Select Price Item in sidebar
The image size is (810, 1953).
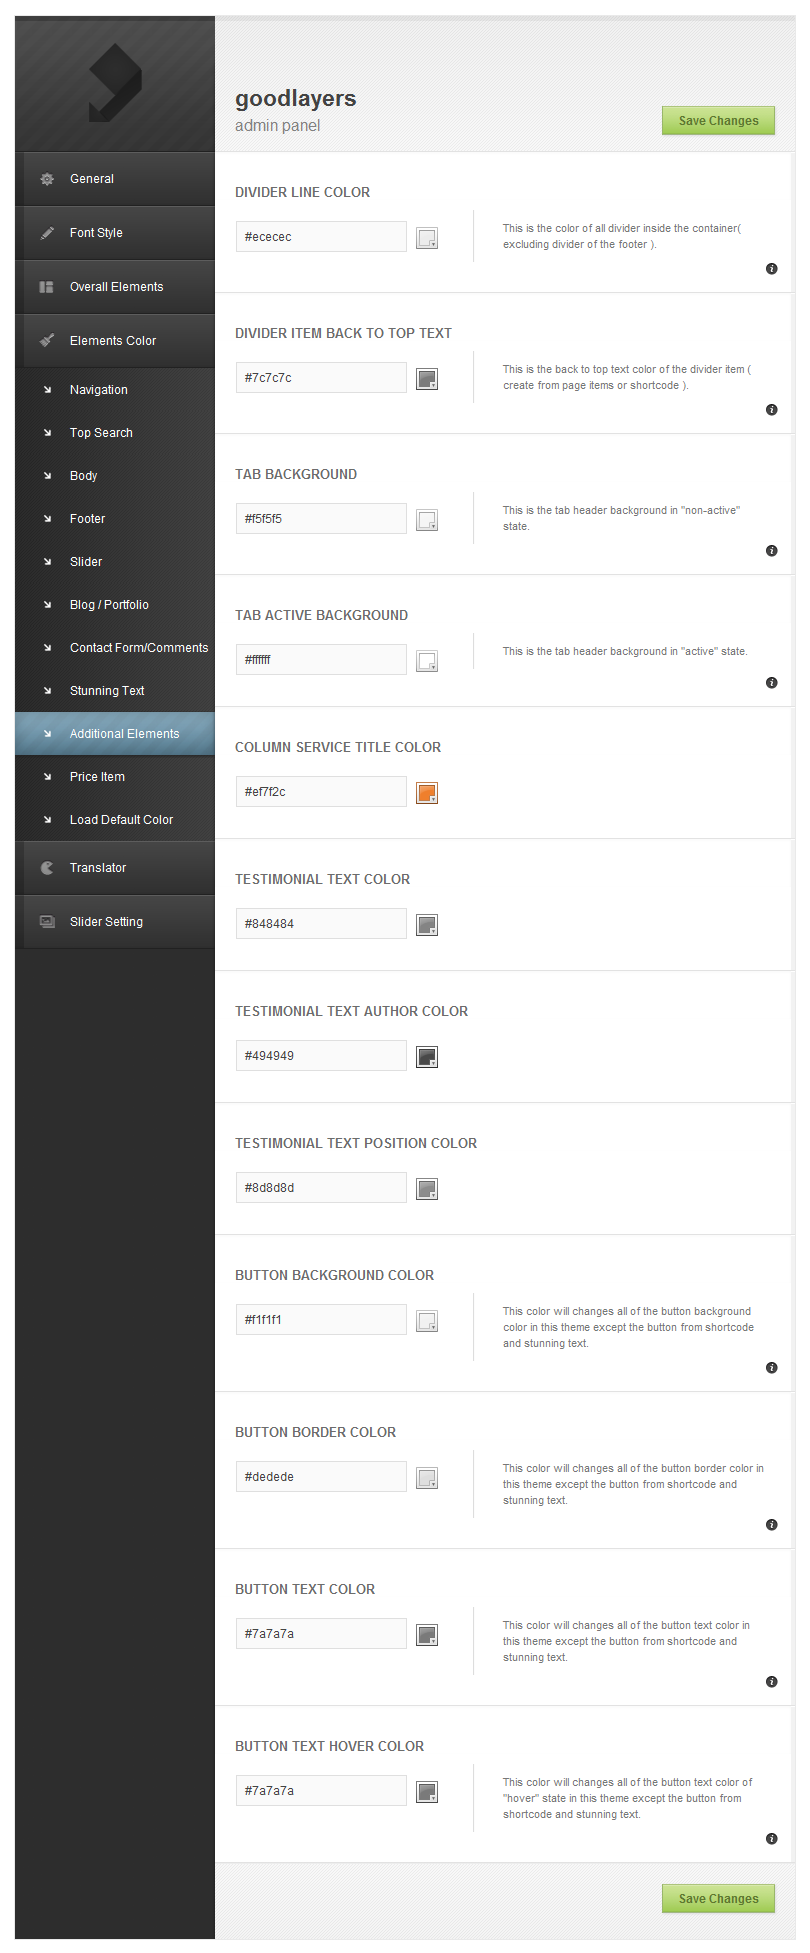(97, 777)
